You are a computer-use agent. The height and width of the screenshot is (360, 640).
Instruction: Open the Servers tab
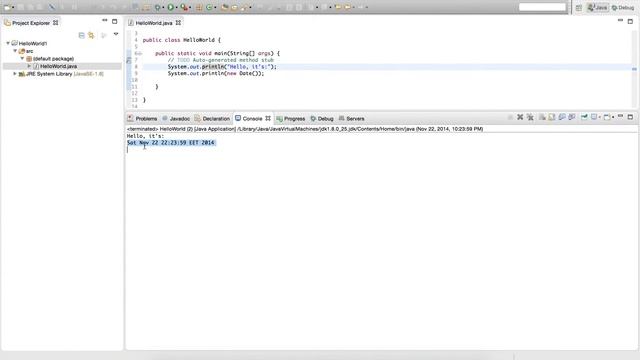(x=351, y=118)
